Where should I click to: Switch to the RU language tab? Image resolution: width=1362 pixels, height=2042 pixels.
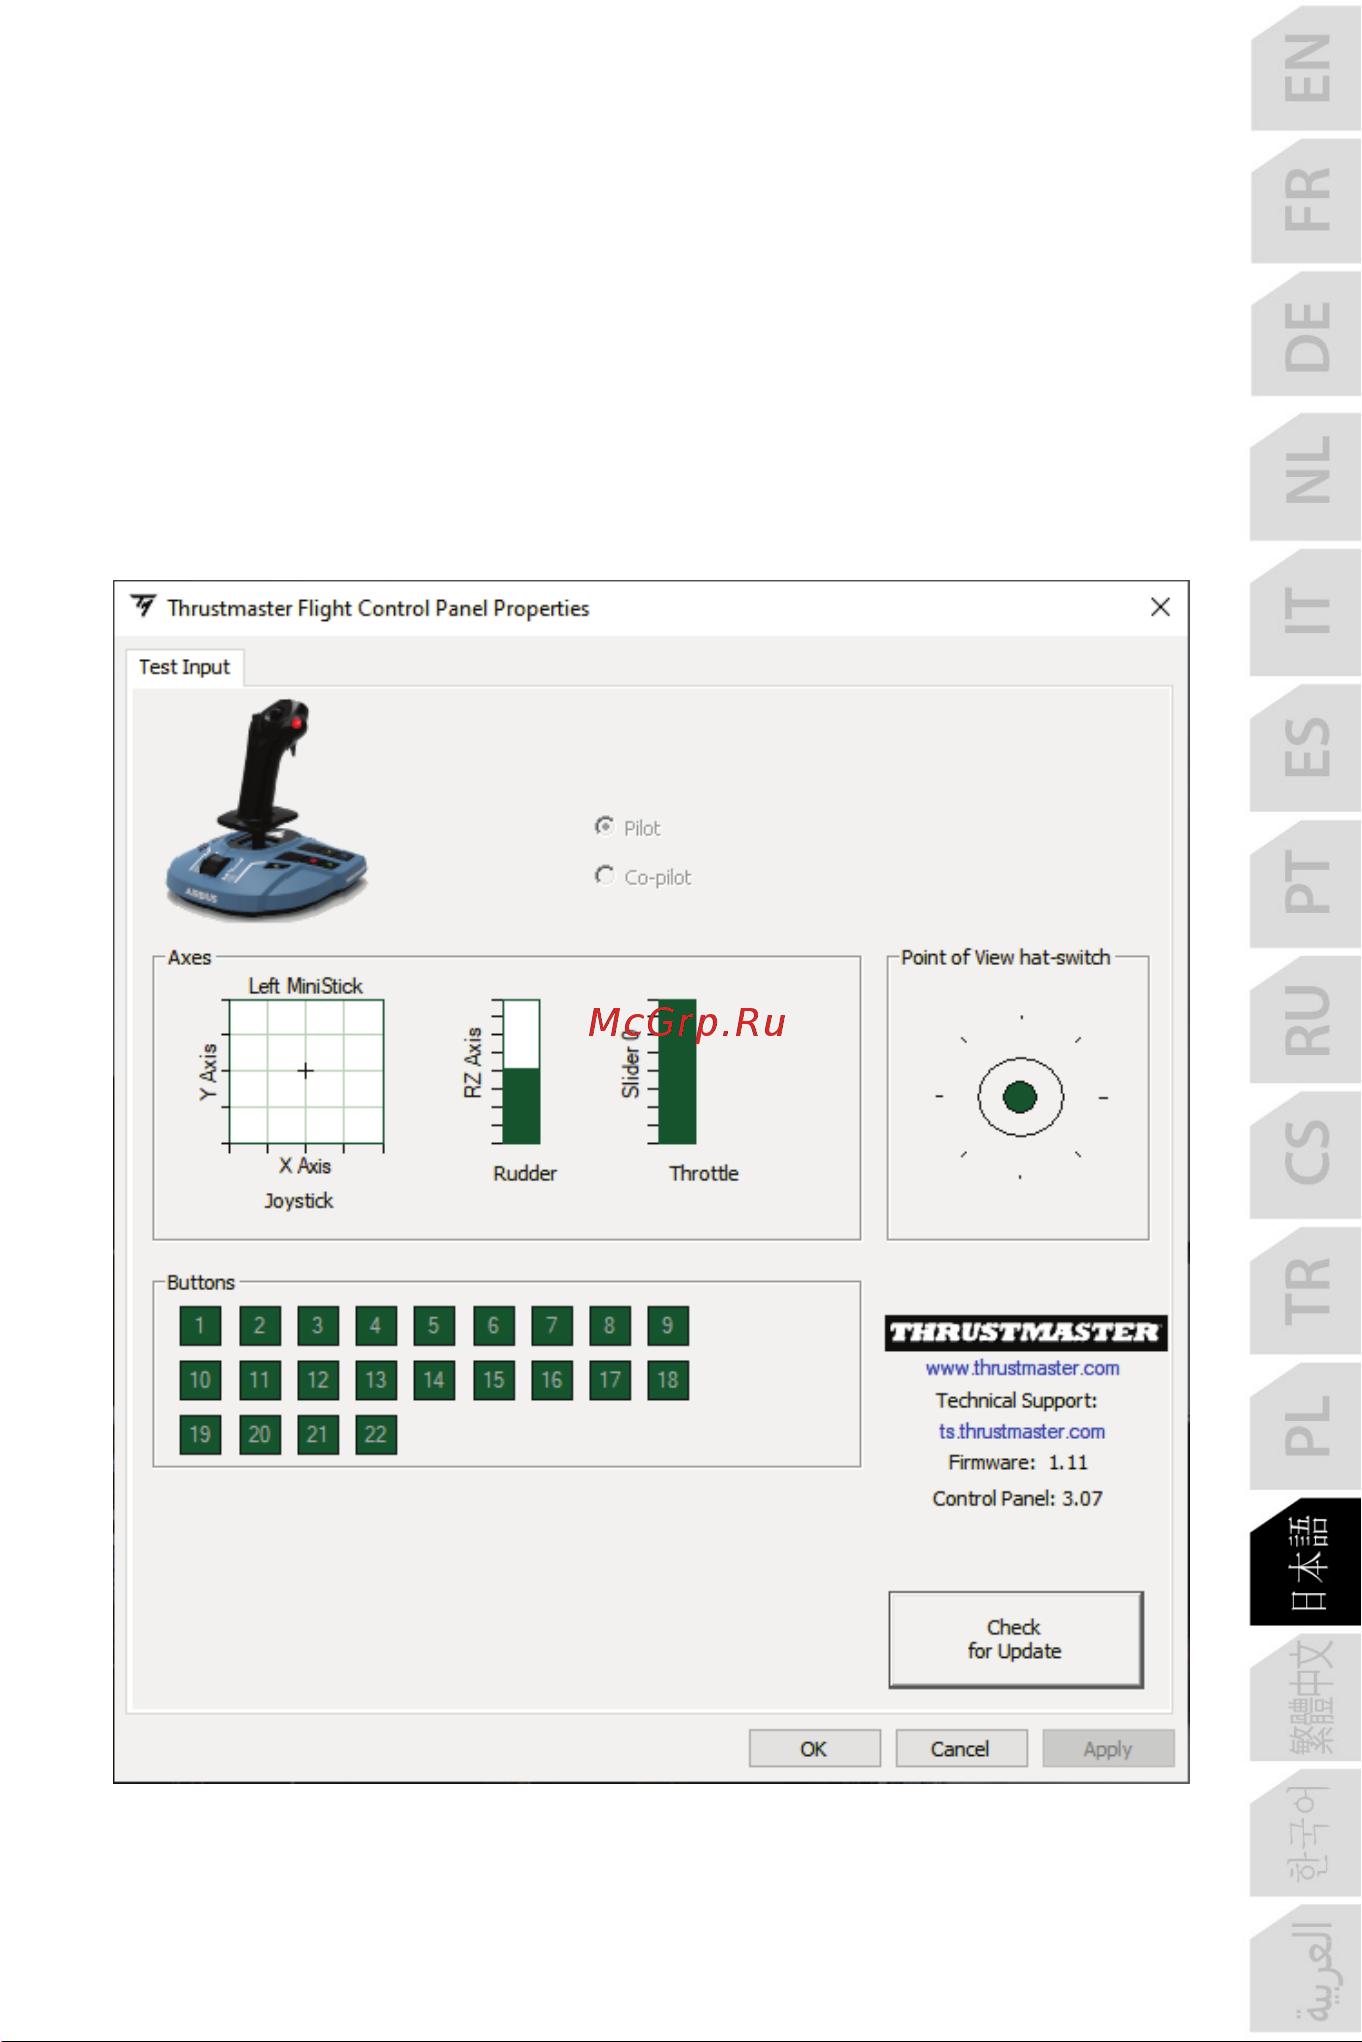(1306, 1019)
